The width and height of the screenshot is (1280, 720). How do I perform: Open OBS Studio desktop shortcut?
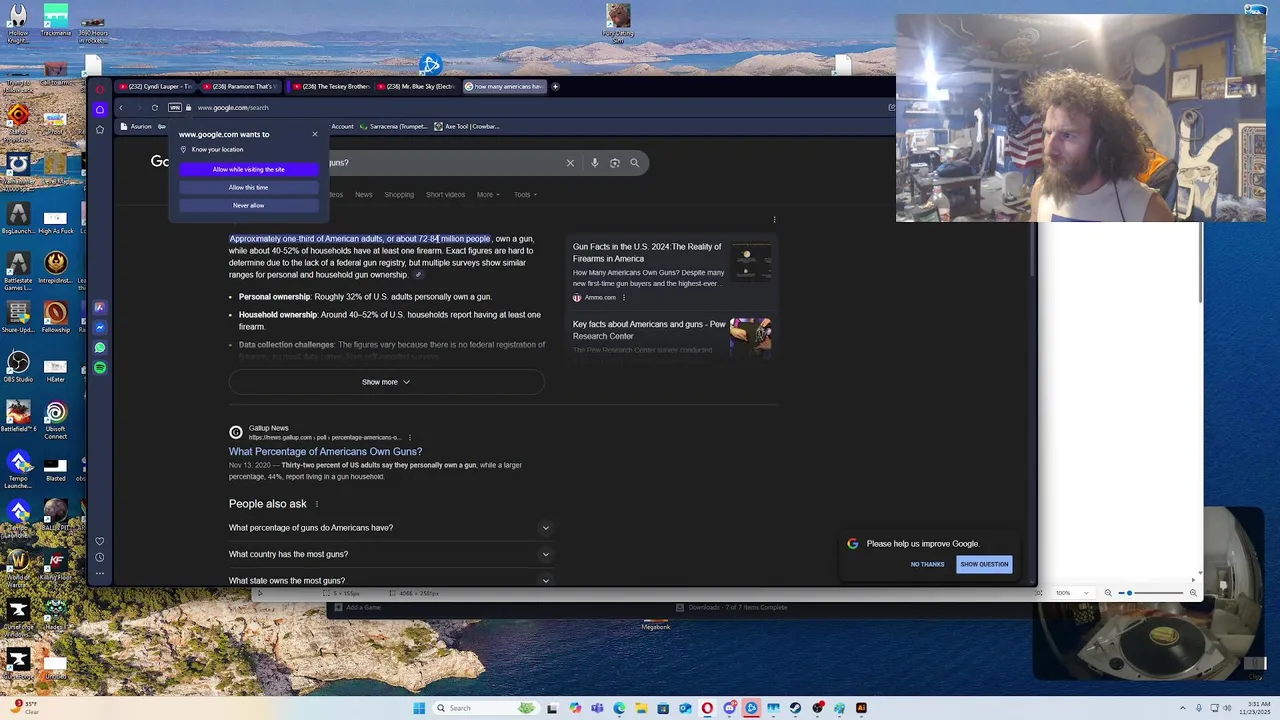[x=18, y=365]
